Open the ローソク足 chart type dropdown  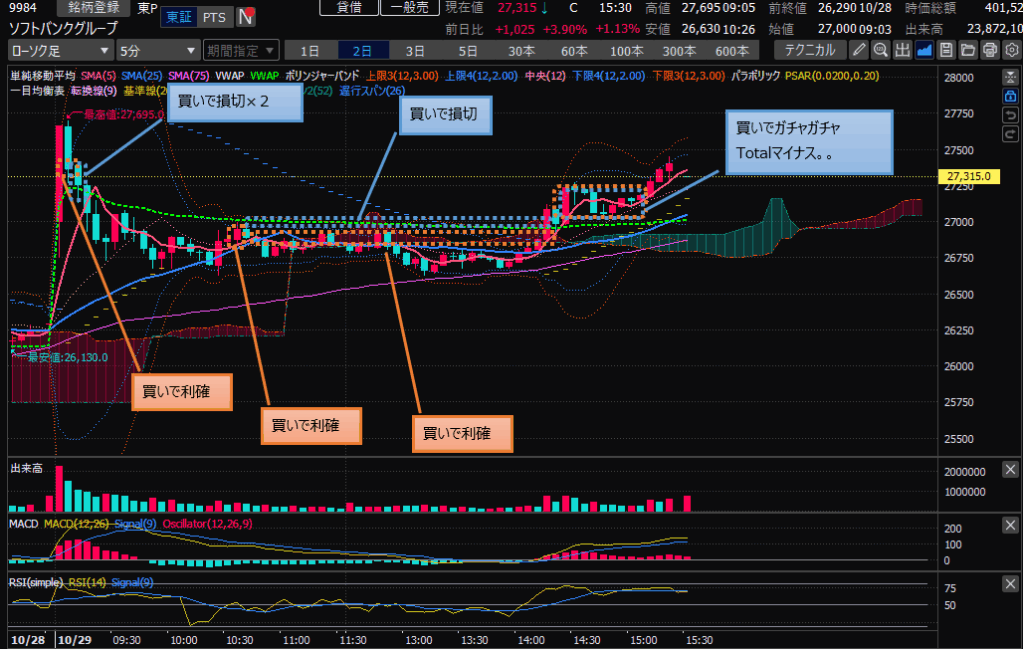59,49
